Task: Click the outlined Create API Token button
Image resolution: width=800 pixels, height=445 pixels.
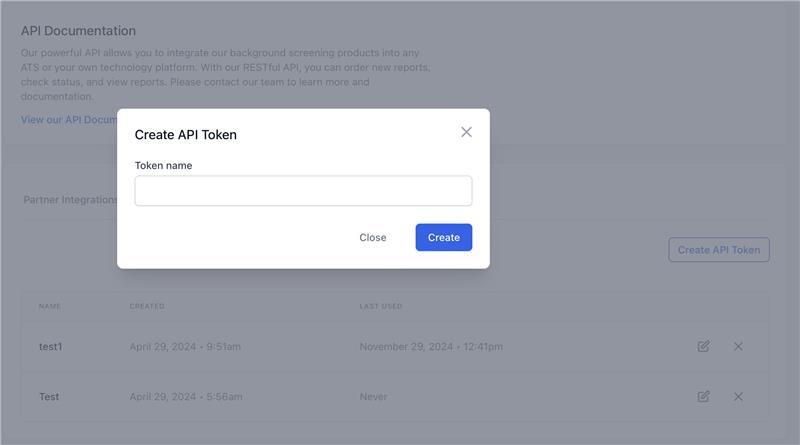Action: pyautogui.click(x=719, y=250)
